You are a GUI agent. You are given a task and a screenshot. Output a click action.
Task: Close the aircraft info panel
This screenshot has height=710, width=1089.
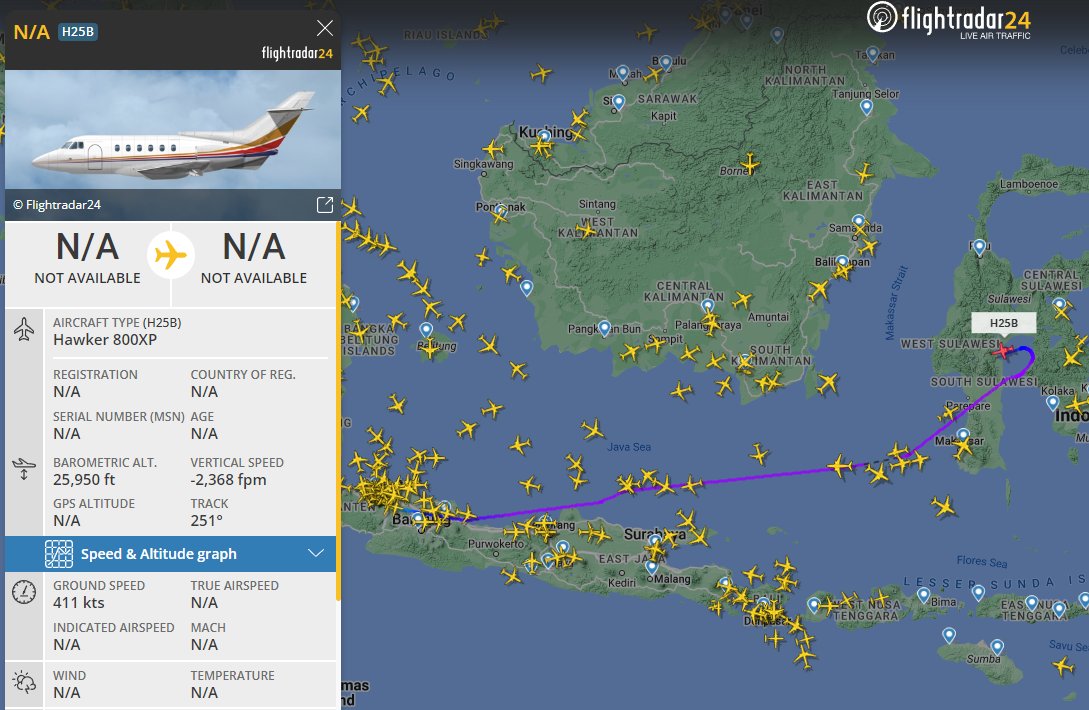324,28
